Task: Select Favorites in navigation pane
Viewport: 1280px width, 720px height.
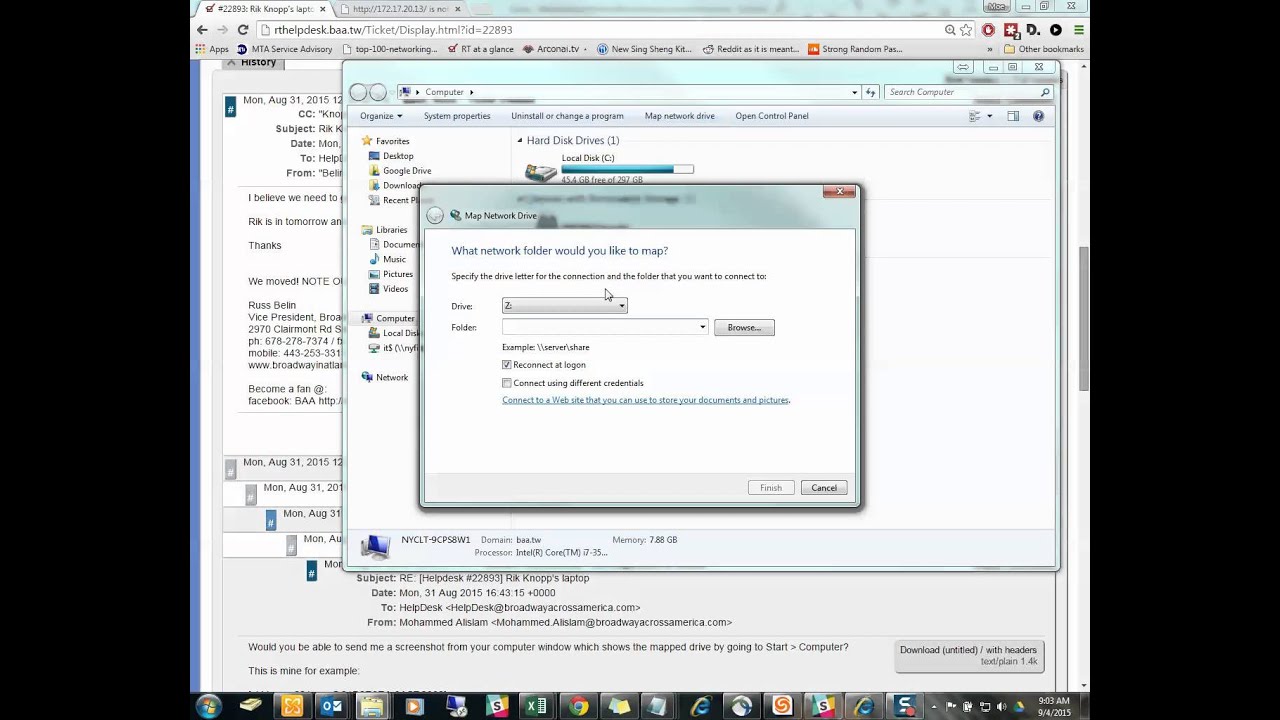Action: (x=386, y=141)
